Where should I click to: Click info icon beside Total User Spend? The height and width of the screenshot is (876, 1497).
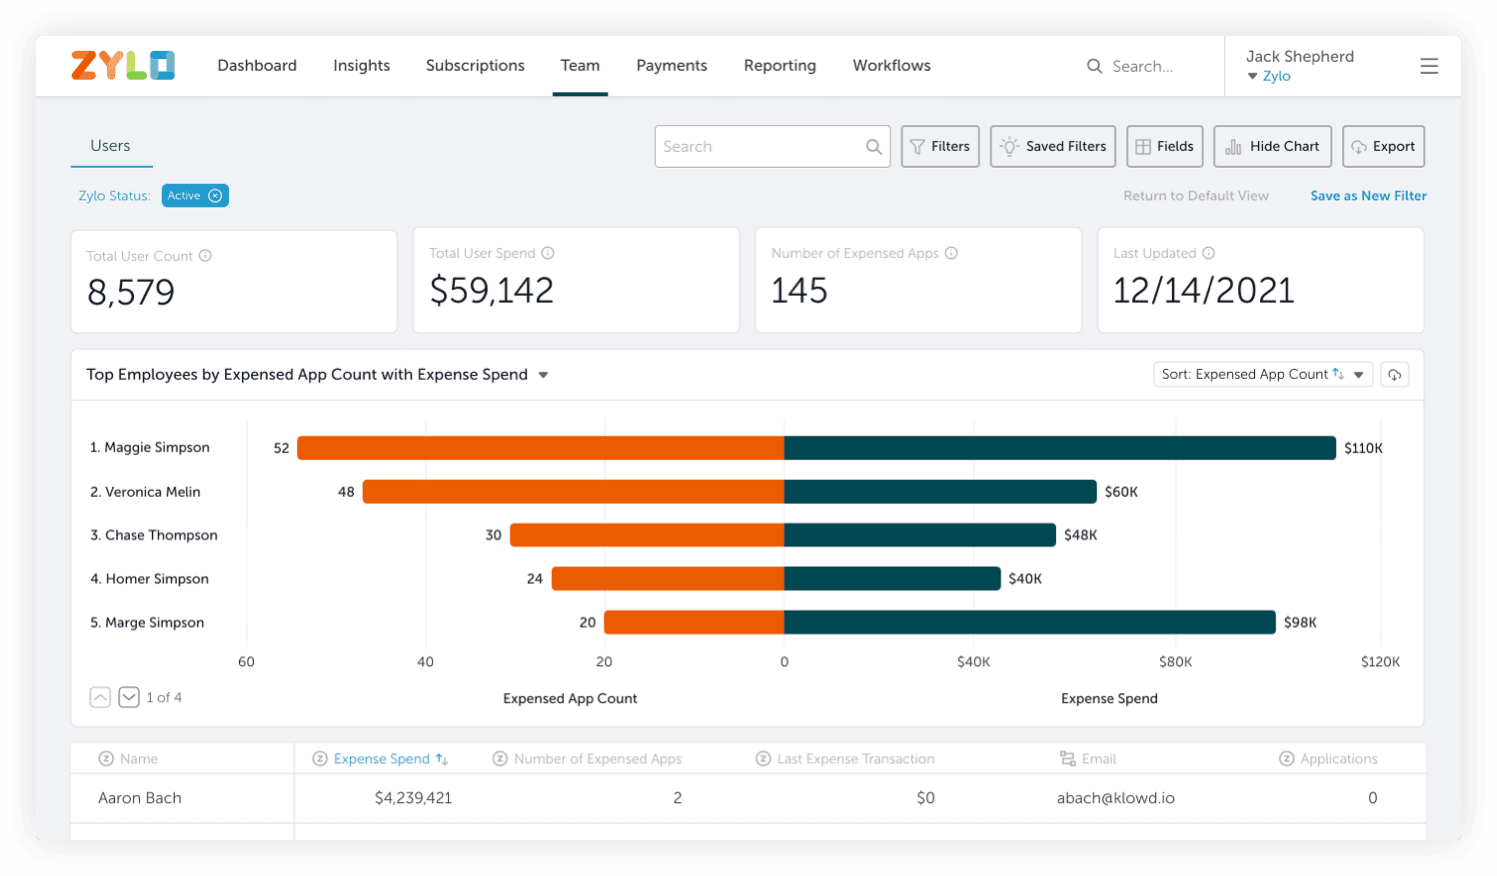click(x=548, y=253)
